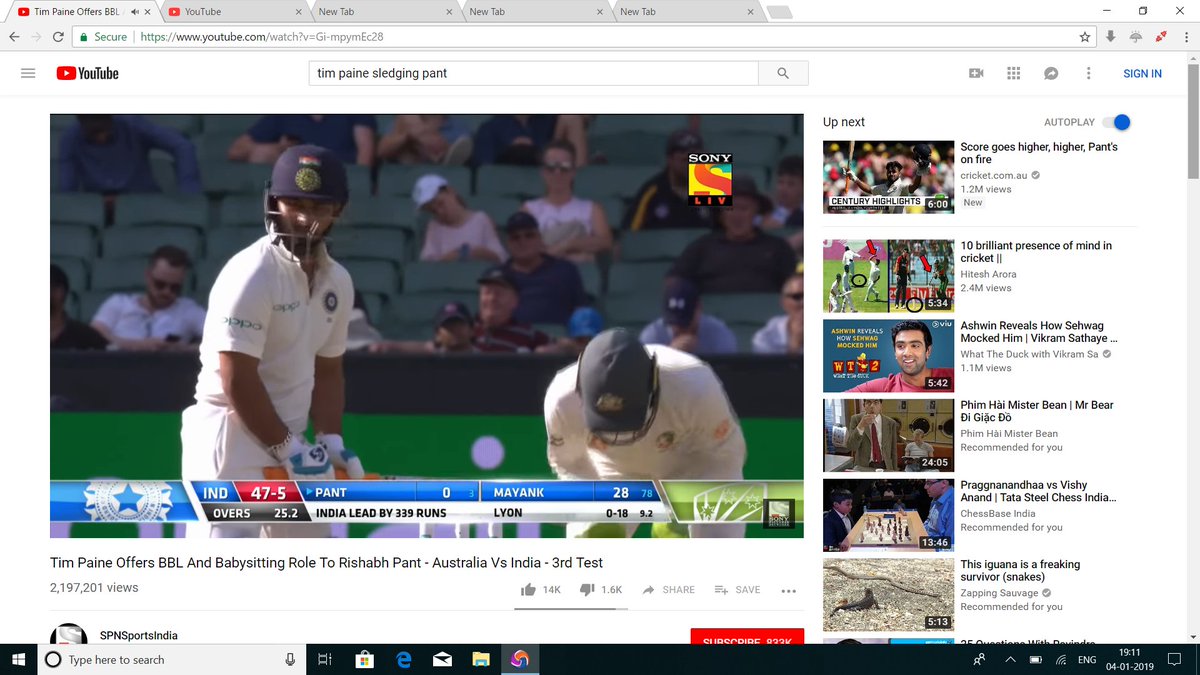Open 'Score goes higher, higher, Pant's on fire'
The image size is (1200, 675).
[1039, 153]
